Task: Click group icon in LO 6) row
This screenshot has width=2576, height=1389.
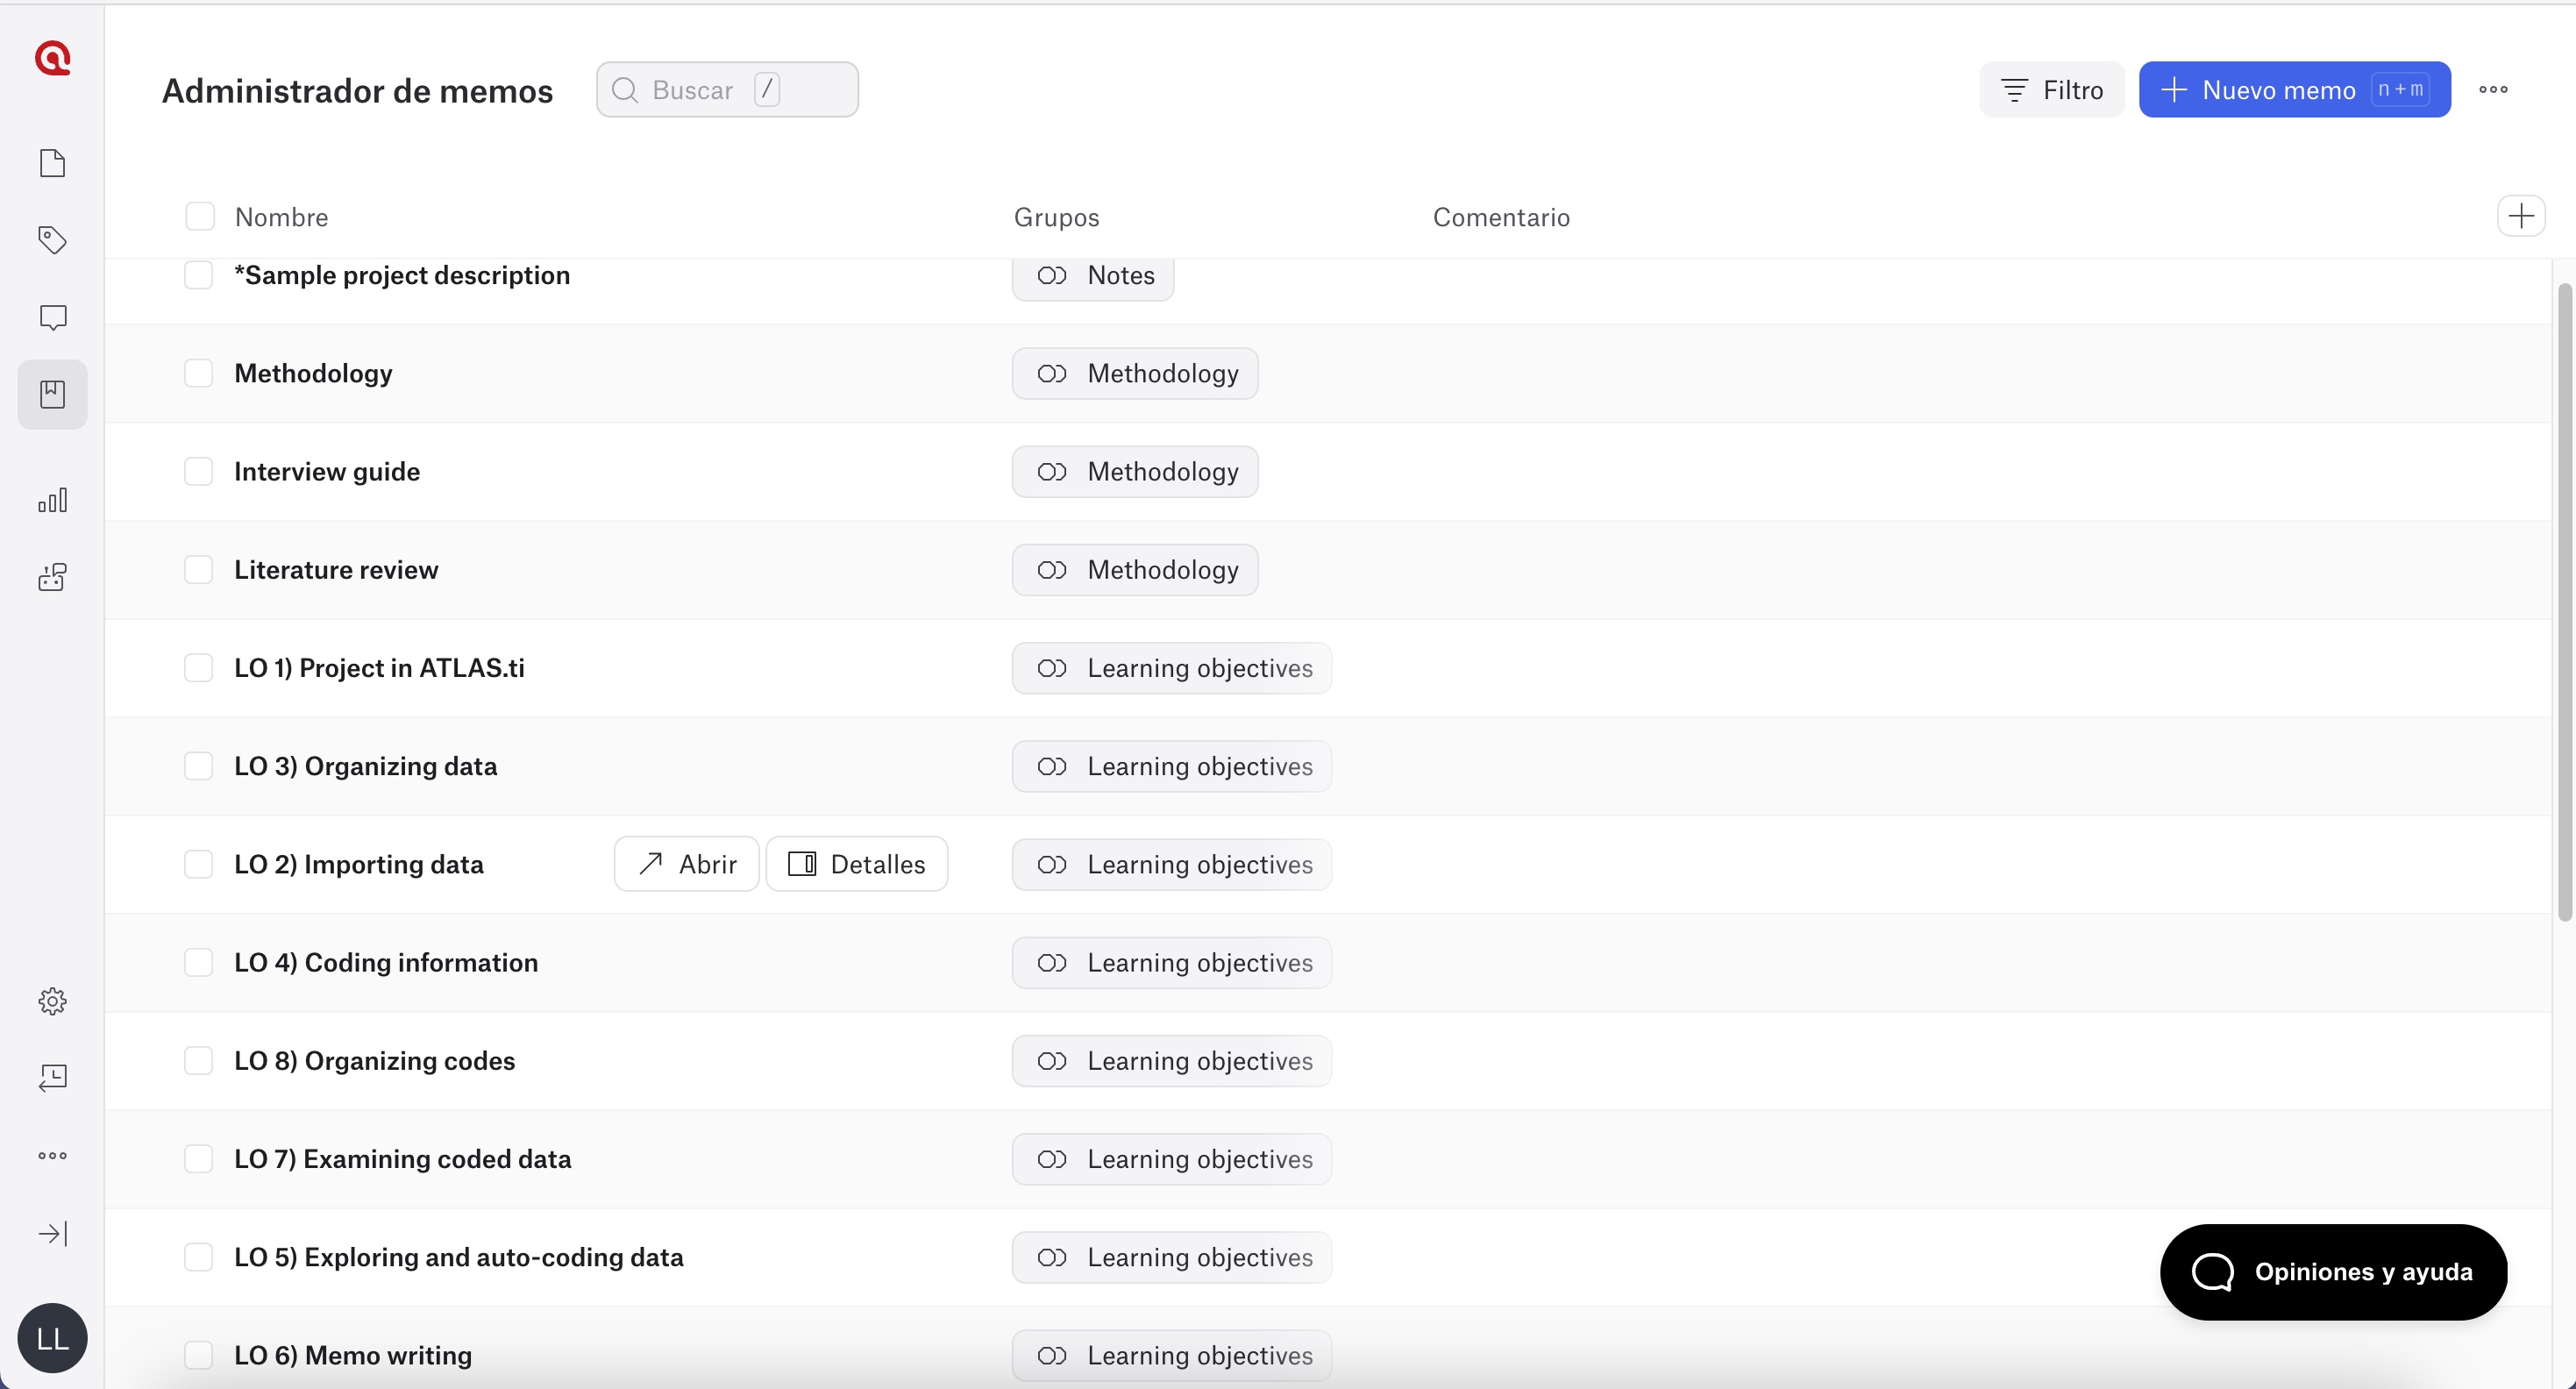Action: tap(1052, 1356)
